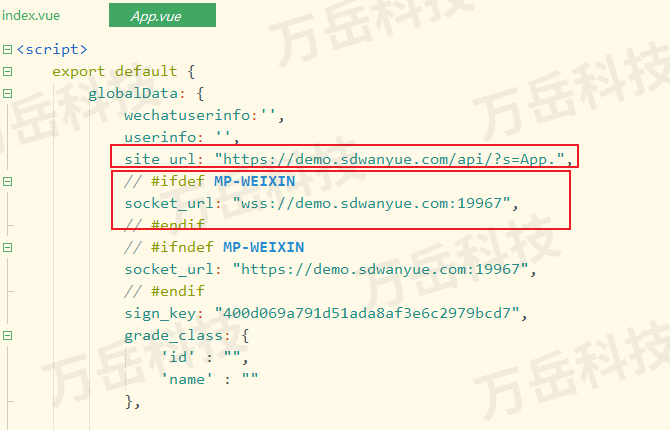The width and height of the screenshot is (670, 430).
Task: Click the // #ifndef MP-WEIXIN comment
Action: click(x=214, y=247)
